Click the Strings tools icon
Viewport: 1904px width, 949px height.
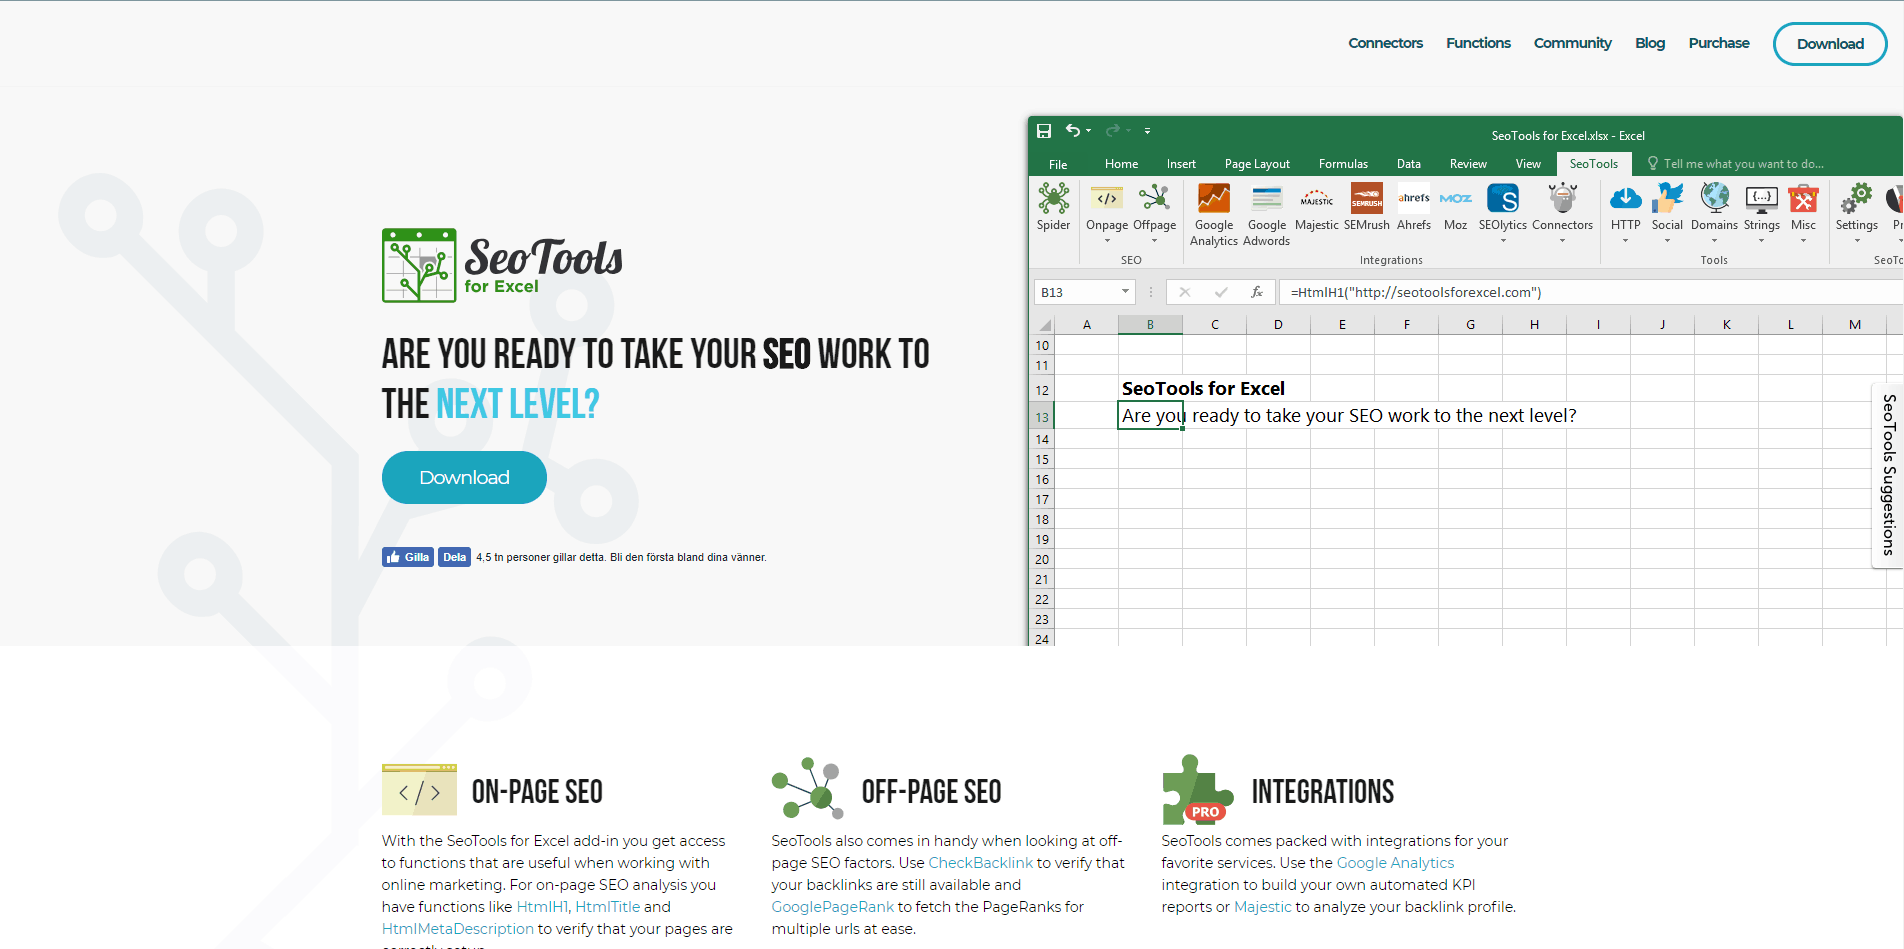[1762, 199]
